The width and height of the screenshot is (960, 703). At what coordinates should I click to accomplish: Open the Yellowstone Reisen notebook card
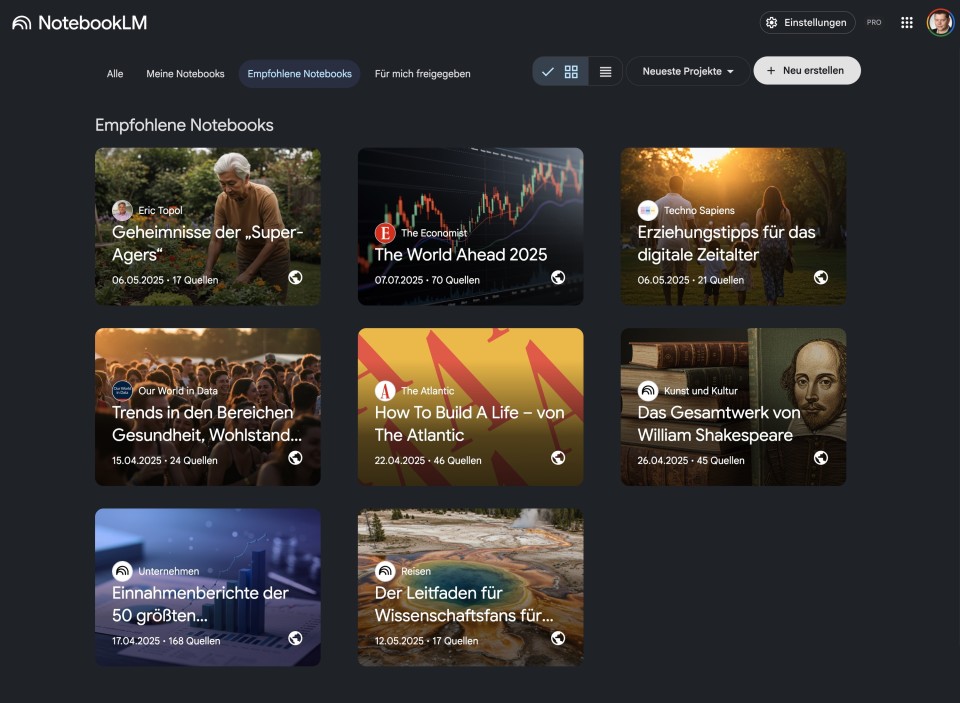coord(470,587)
